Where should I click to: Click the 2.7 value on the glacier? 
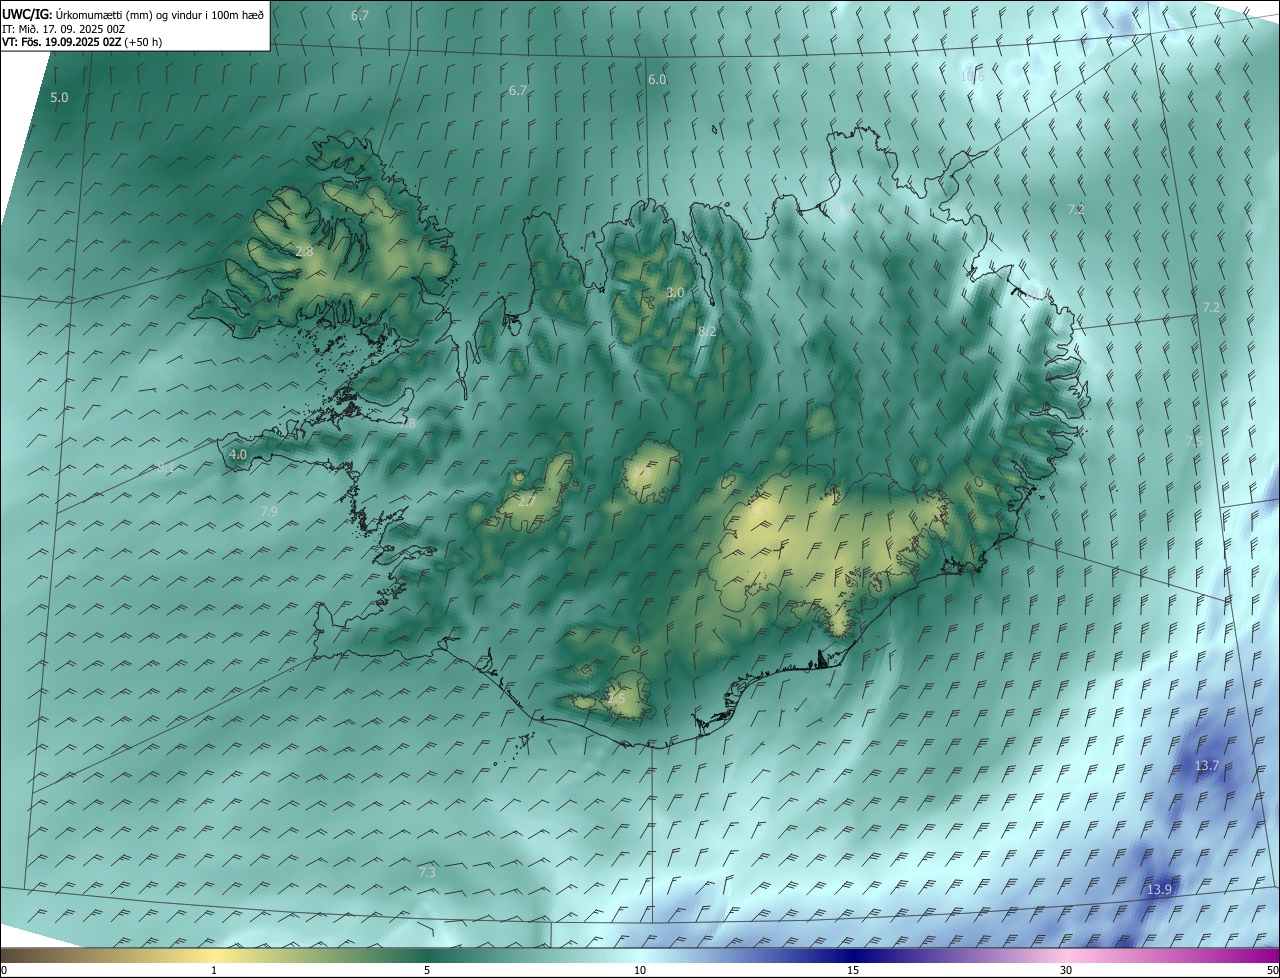point(527,501)
